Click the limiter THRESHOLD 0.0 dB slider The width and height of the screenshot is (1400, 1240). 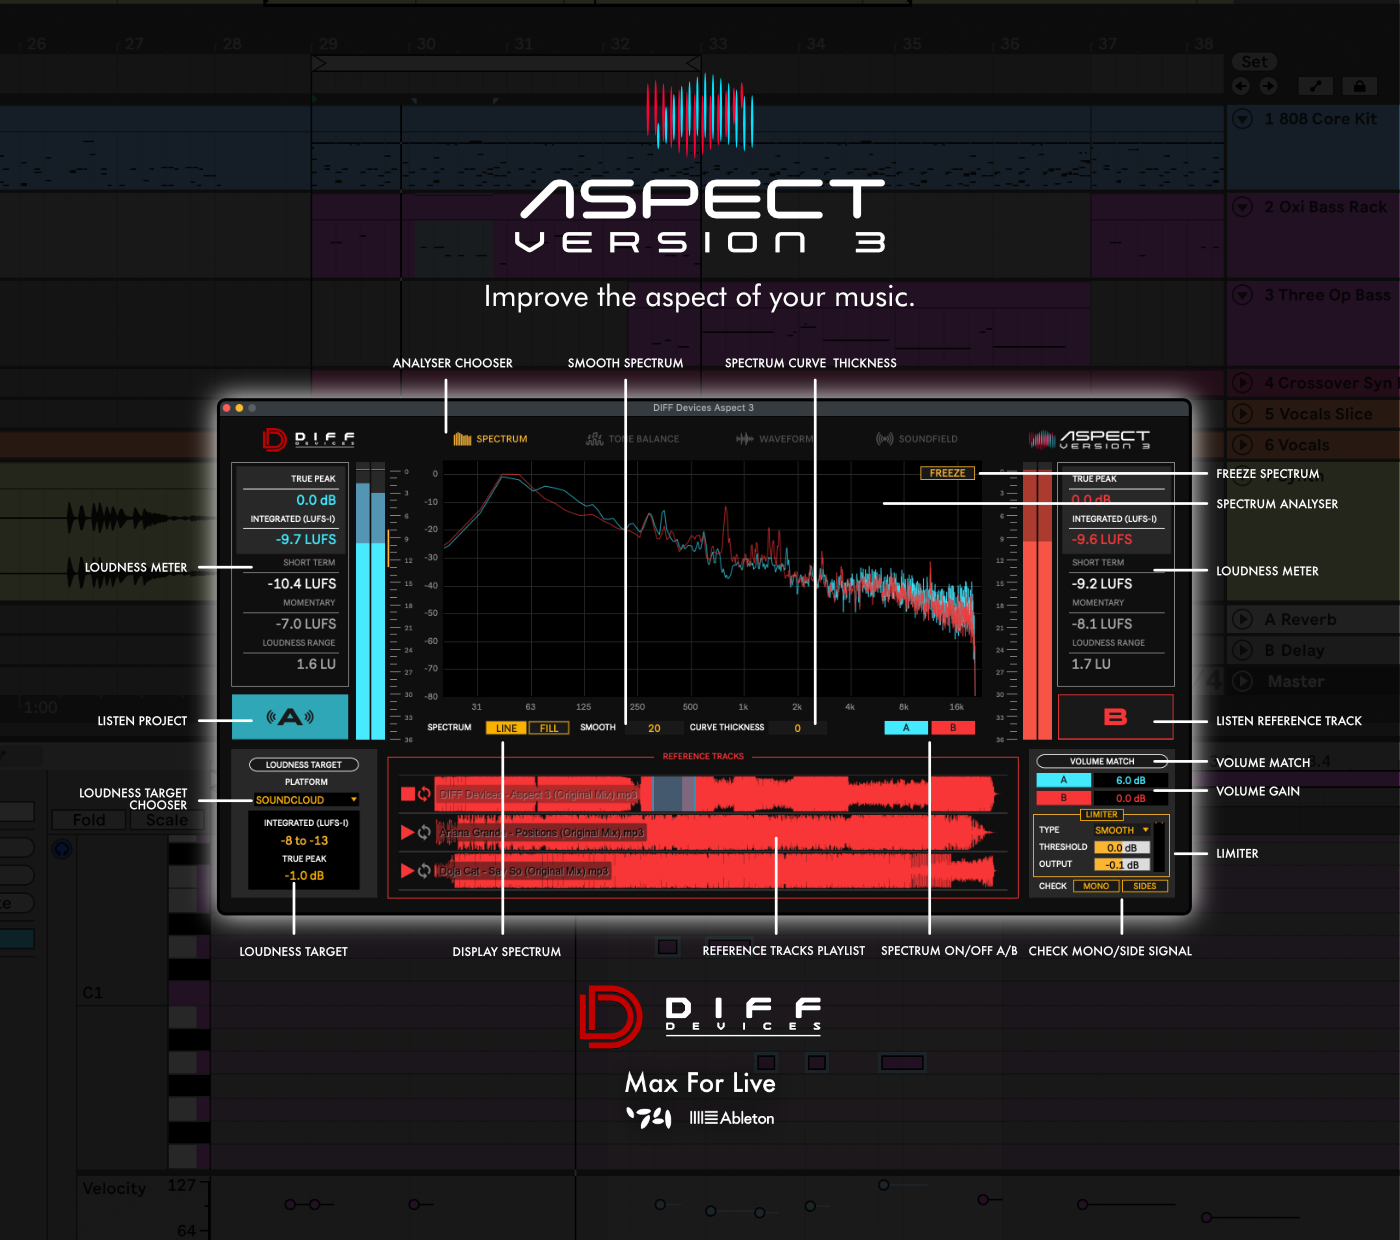point(1122,848)
